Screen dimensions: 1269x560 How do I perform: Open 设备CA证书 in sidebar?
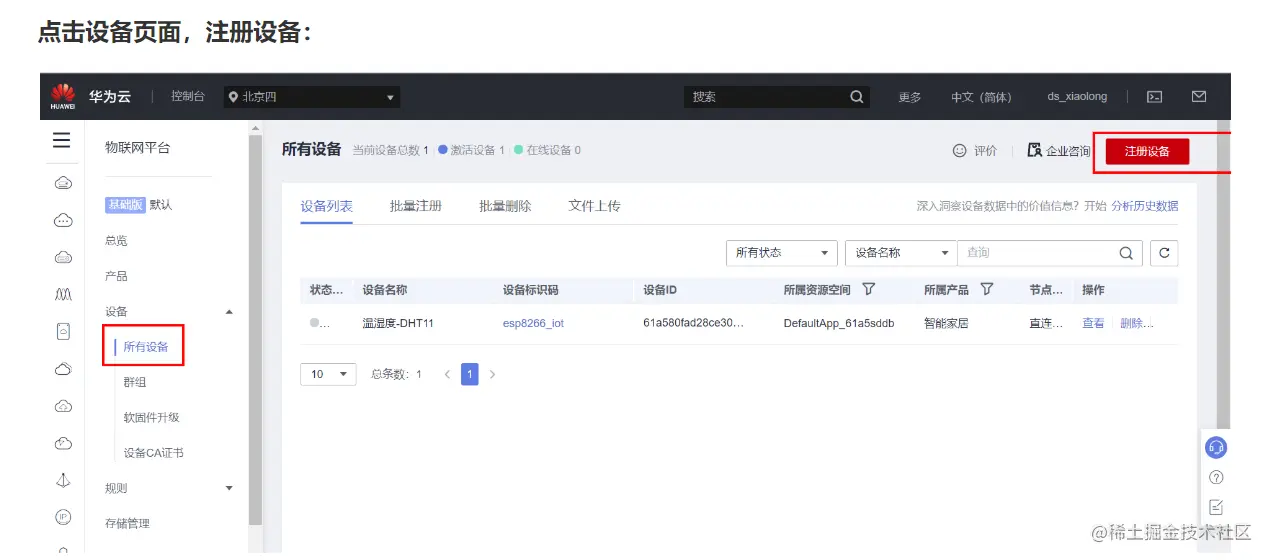pos(154,453)
